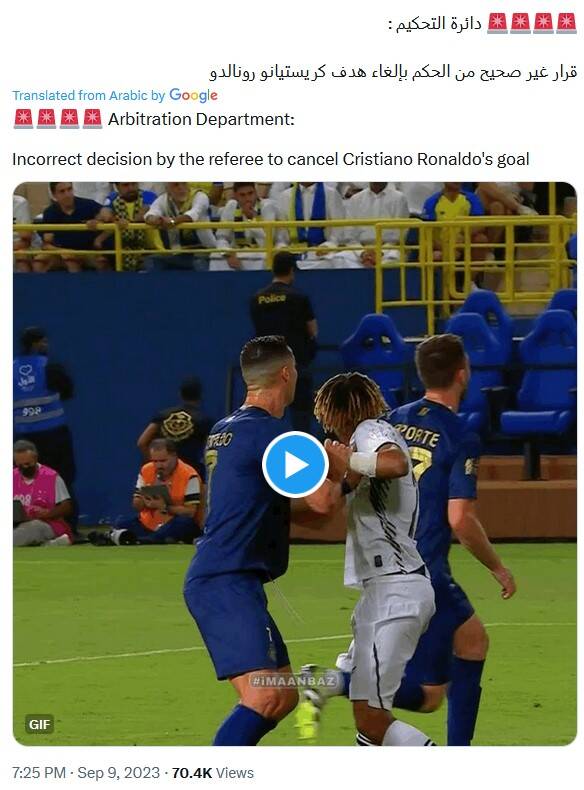Click the siren emoji adjacent to "Arbitration Department:"

pos(92,119)
